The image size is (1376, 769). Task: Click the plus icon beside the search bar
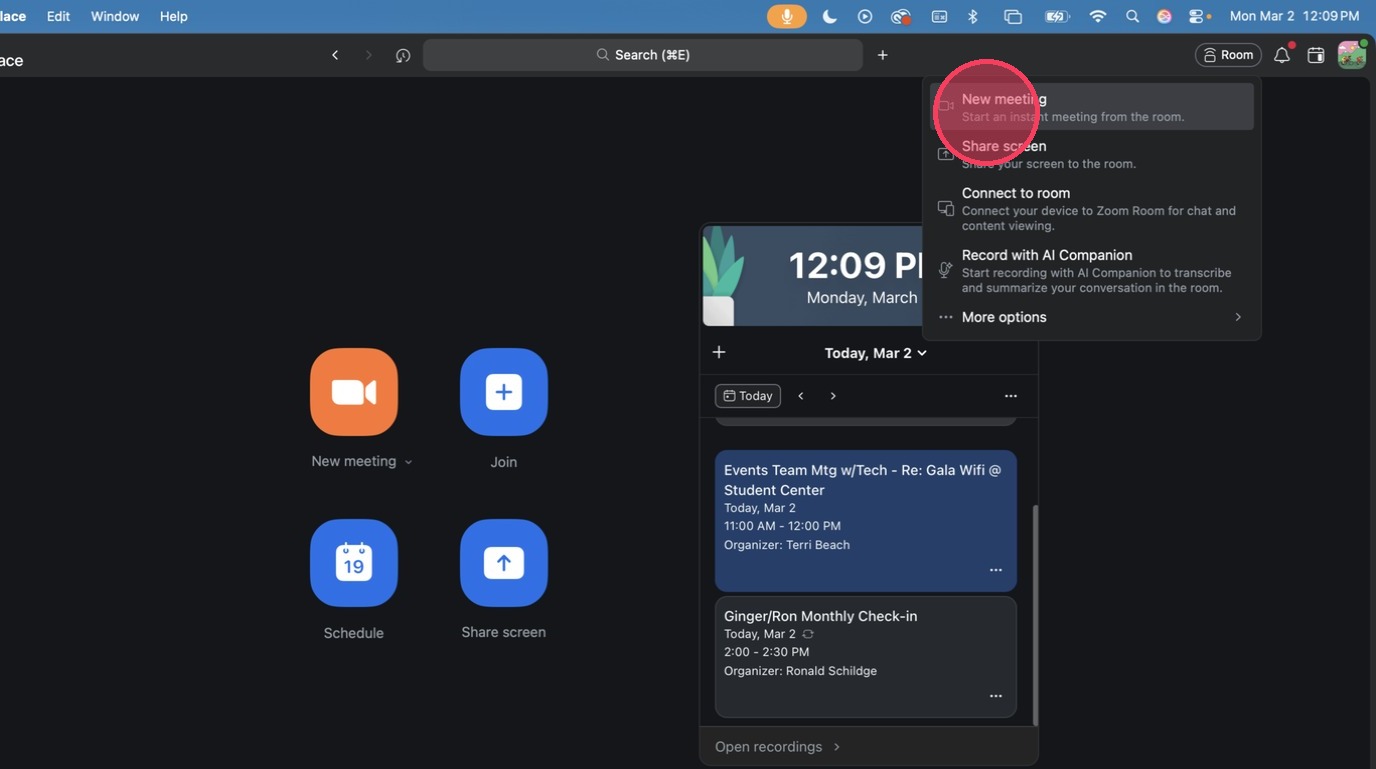click(882, 55)
